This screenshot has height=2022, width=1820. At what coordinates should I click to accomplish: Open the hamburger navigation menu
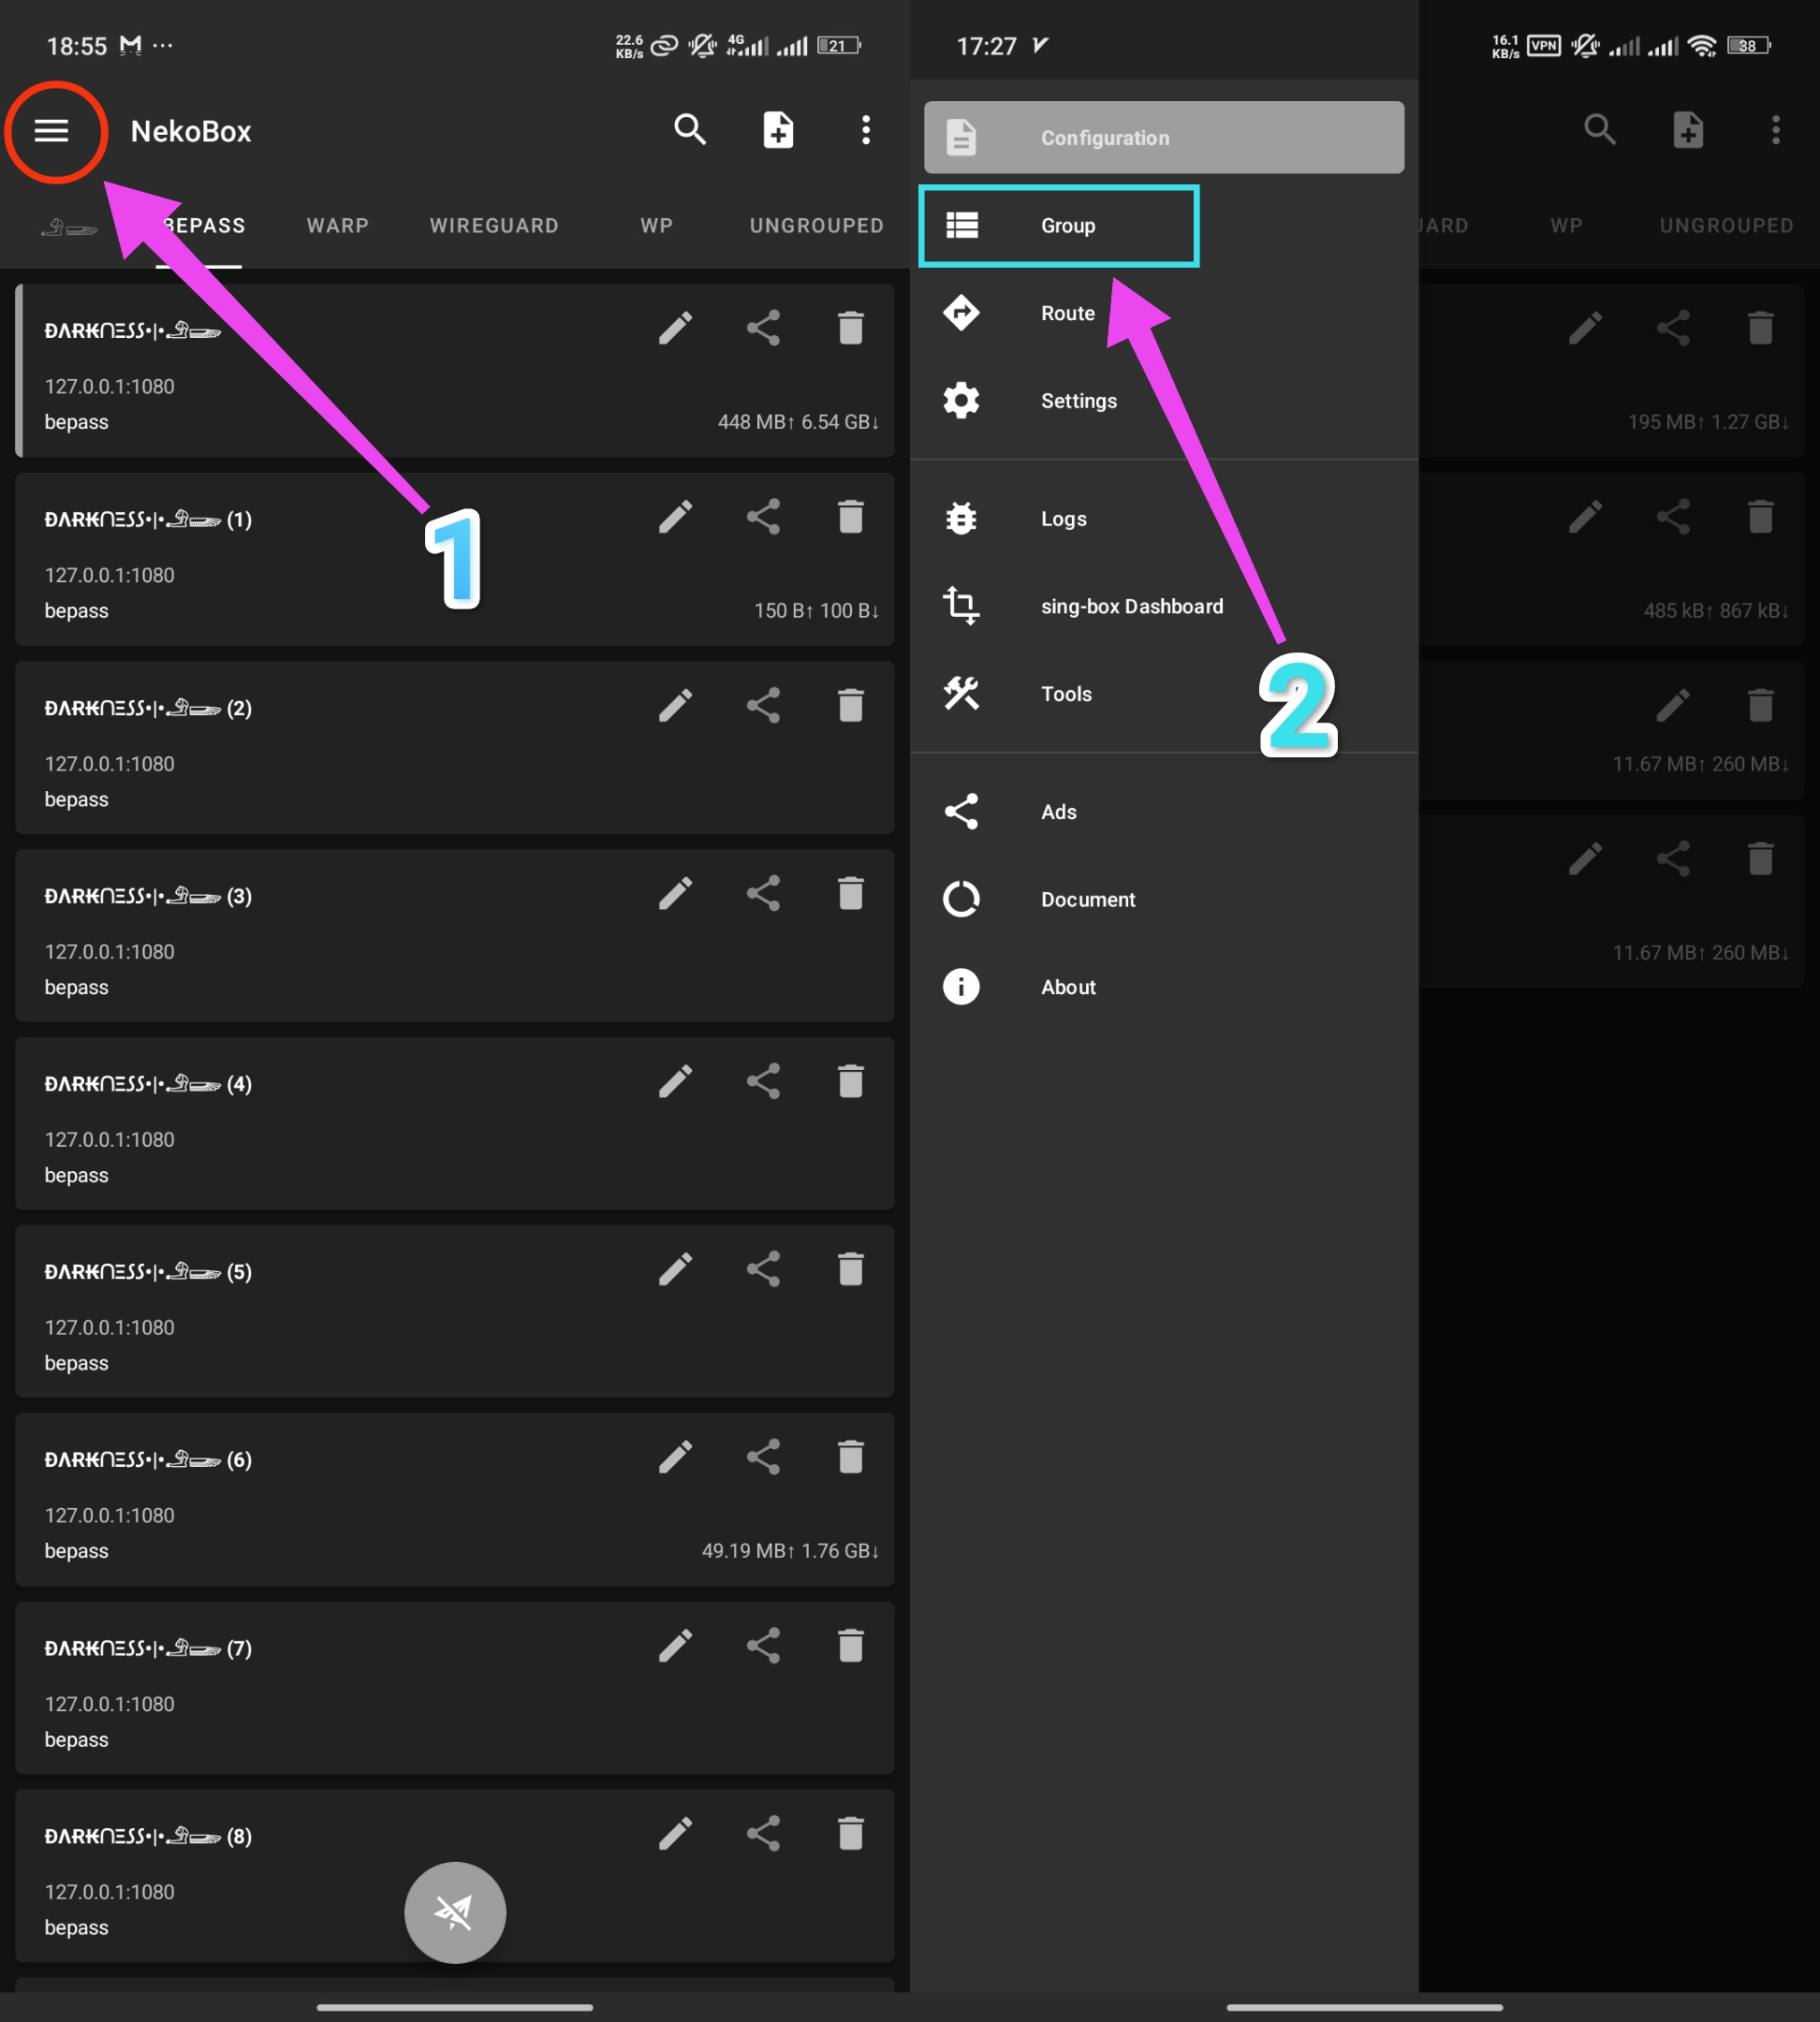click(x=52, y=131)
